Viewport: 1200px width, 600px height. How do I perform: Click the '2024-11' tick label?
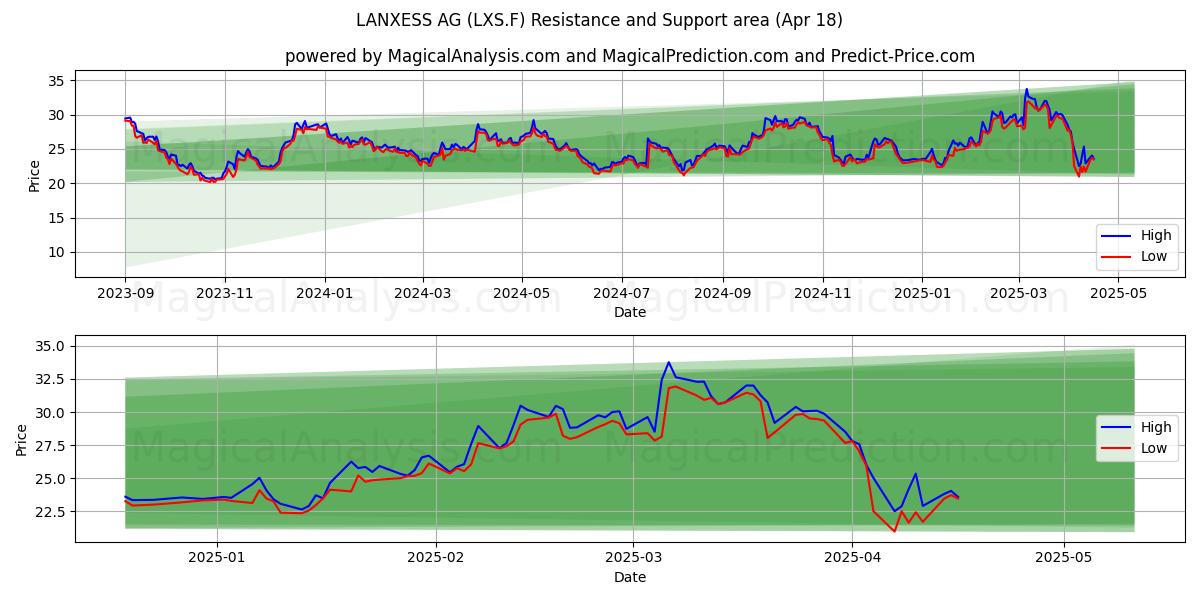tap(822, 294)
